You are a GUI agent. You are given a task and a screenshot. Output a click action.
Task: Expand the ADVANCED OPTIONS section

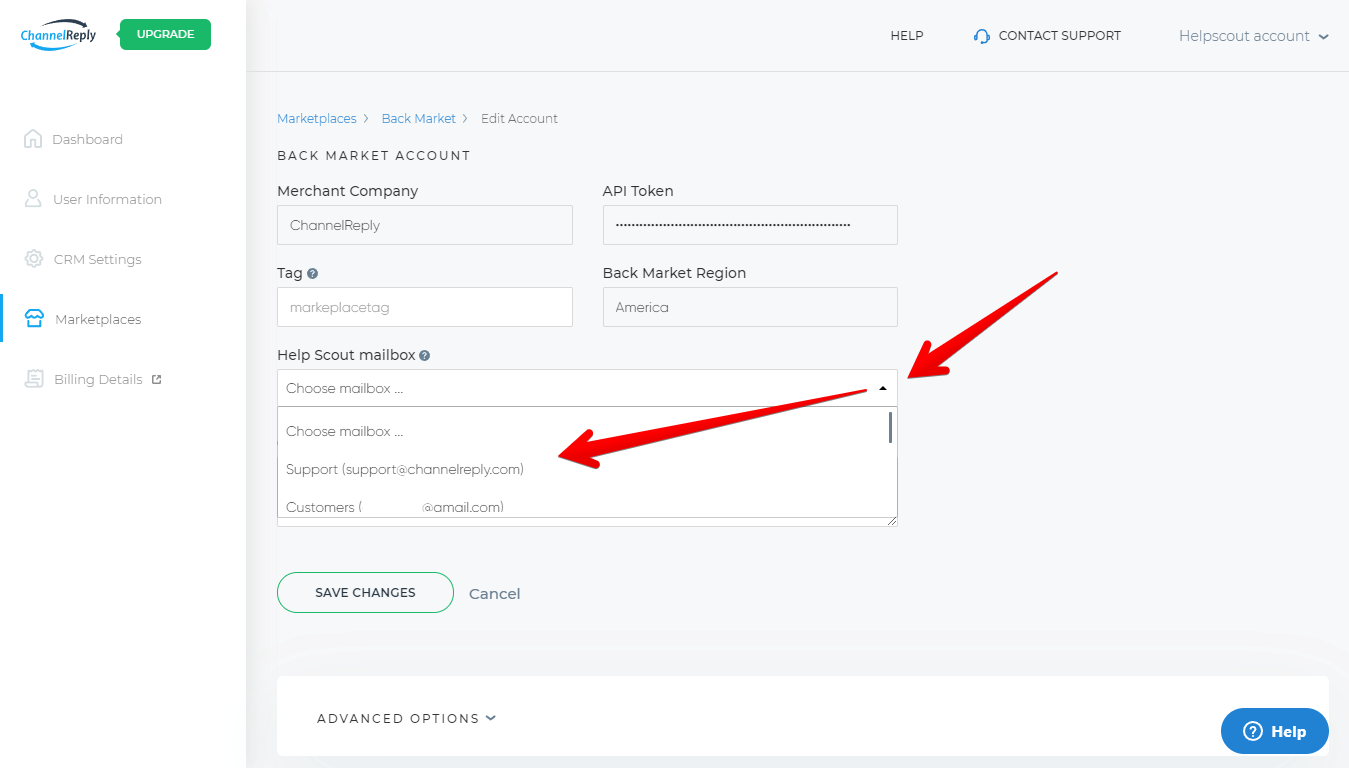pos(406,718)
